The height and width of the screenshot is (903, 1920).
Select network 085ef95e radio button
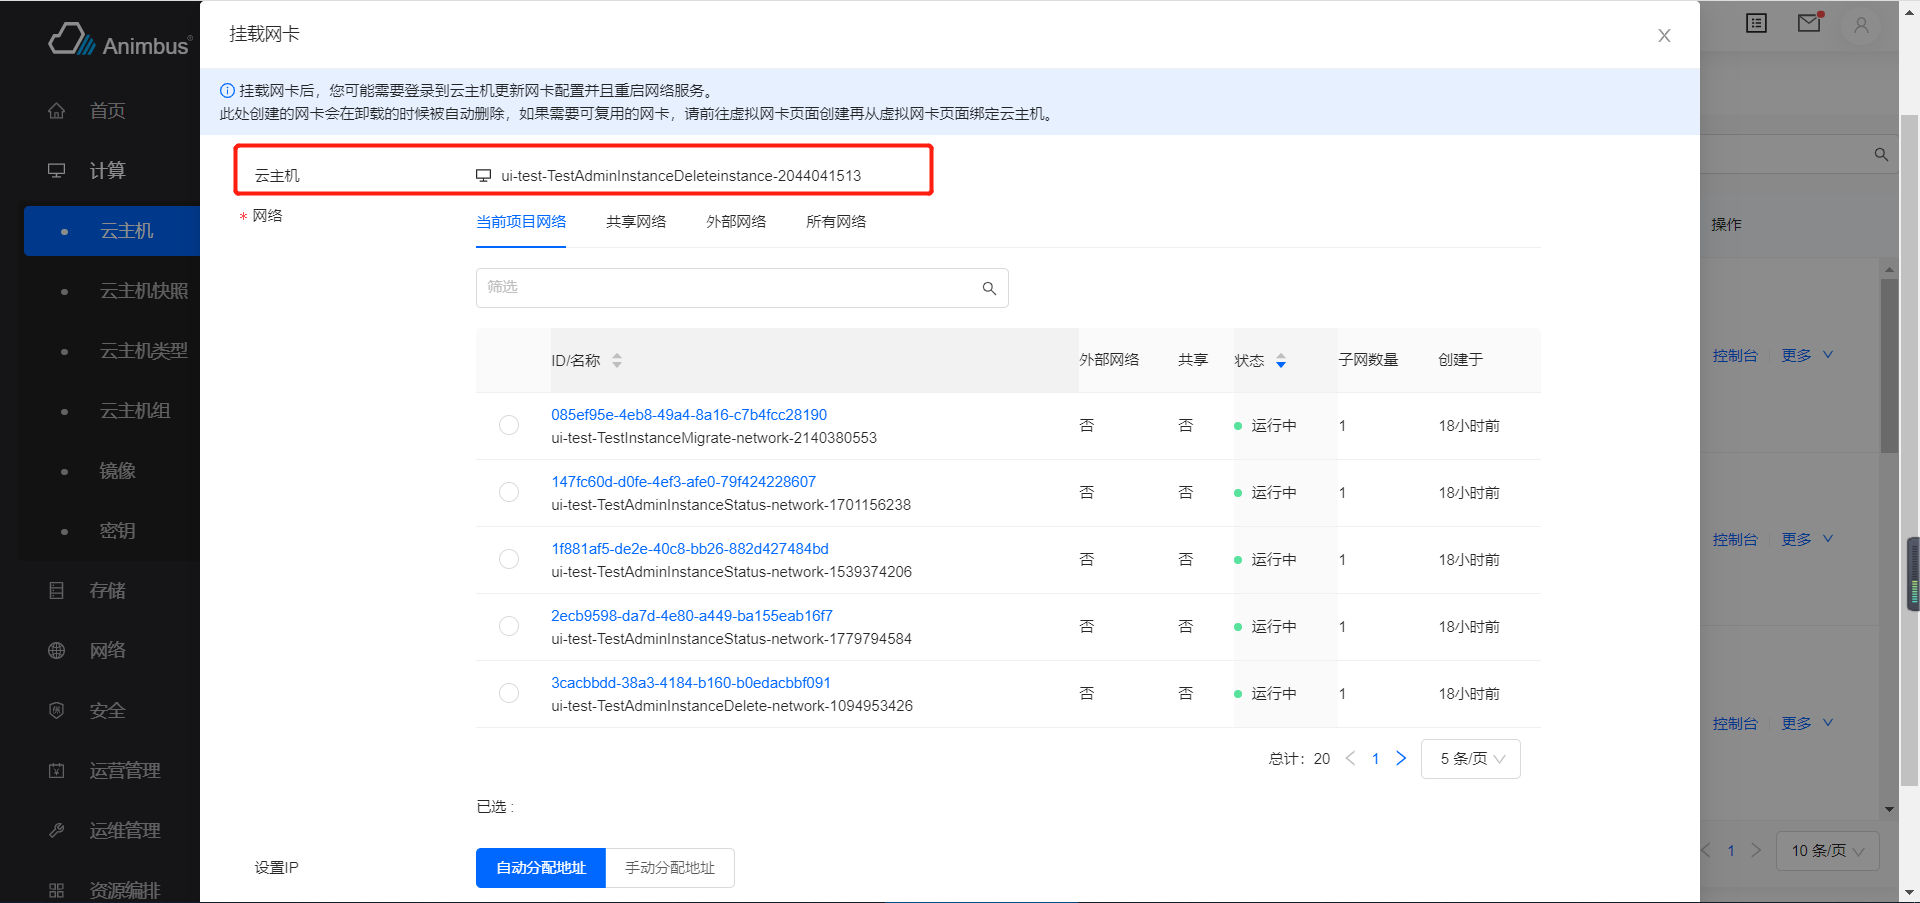[509, 426]
